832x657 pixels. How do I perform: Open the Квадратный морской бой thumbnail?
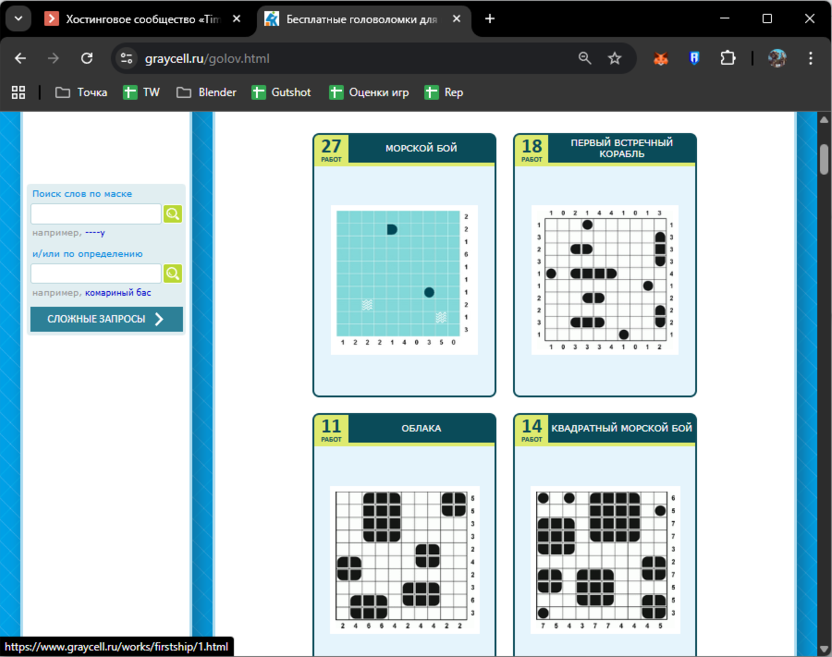click(x=605, y=560)
